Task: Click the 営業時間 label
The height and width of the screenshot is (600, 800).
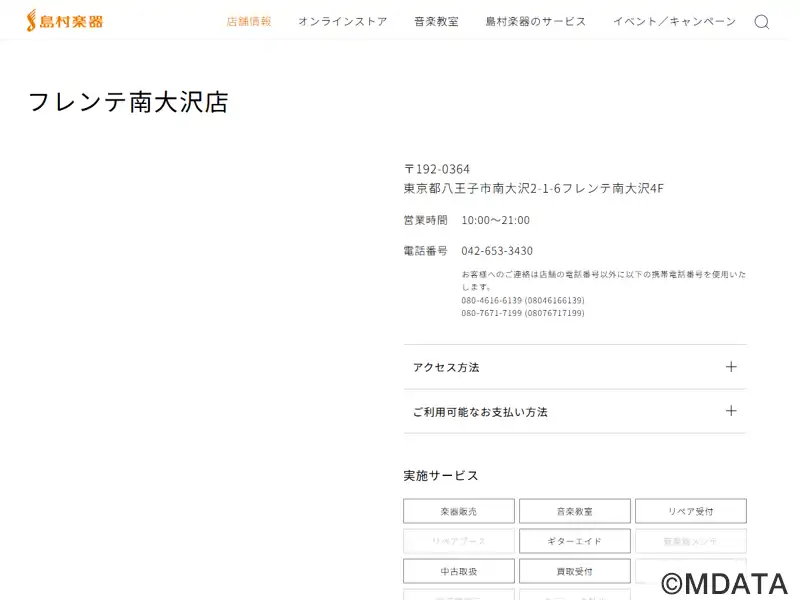Action: pos(426,220)
